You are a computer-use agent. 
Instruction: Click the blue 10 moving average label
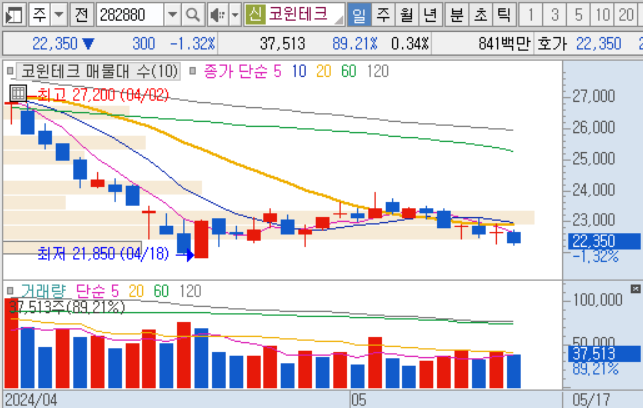299,71
